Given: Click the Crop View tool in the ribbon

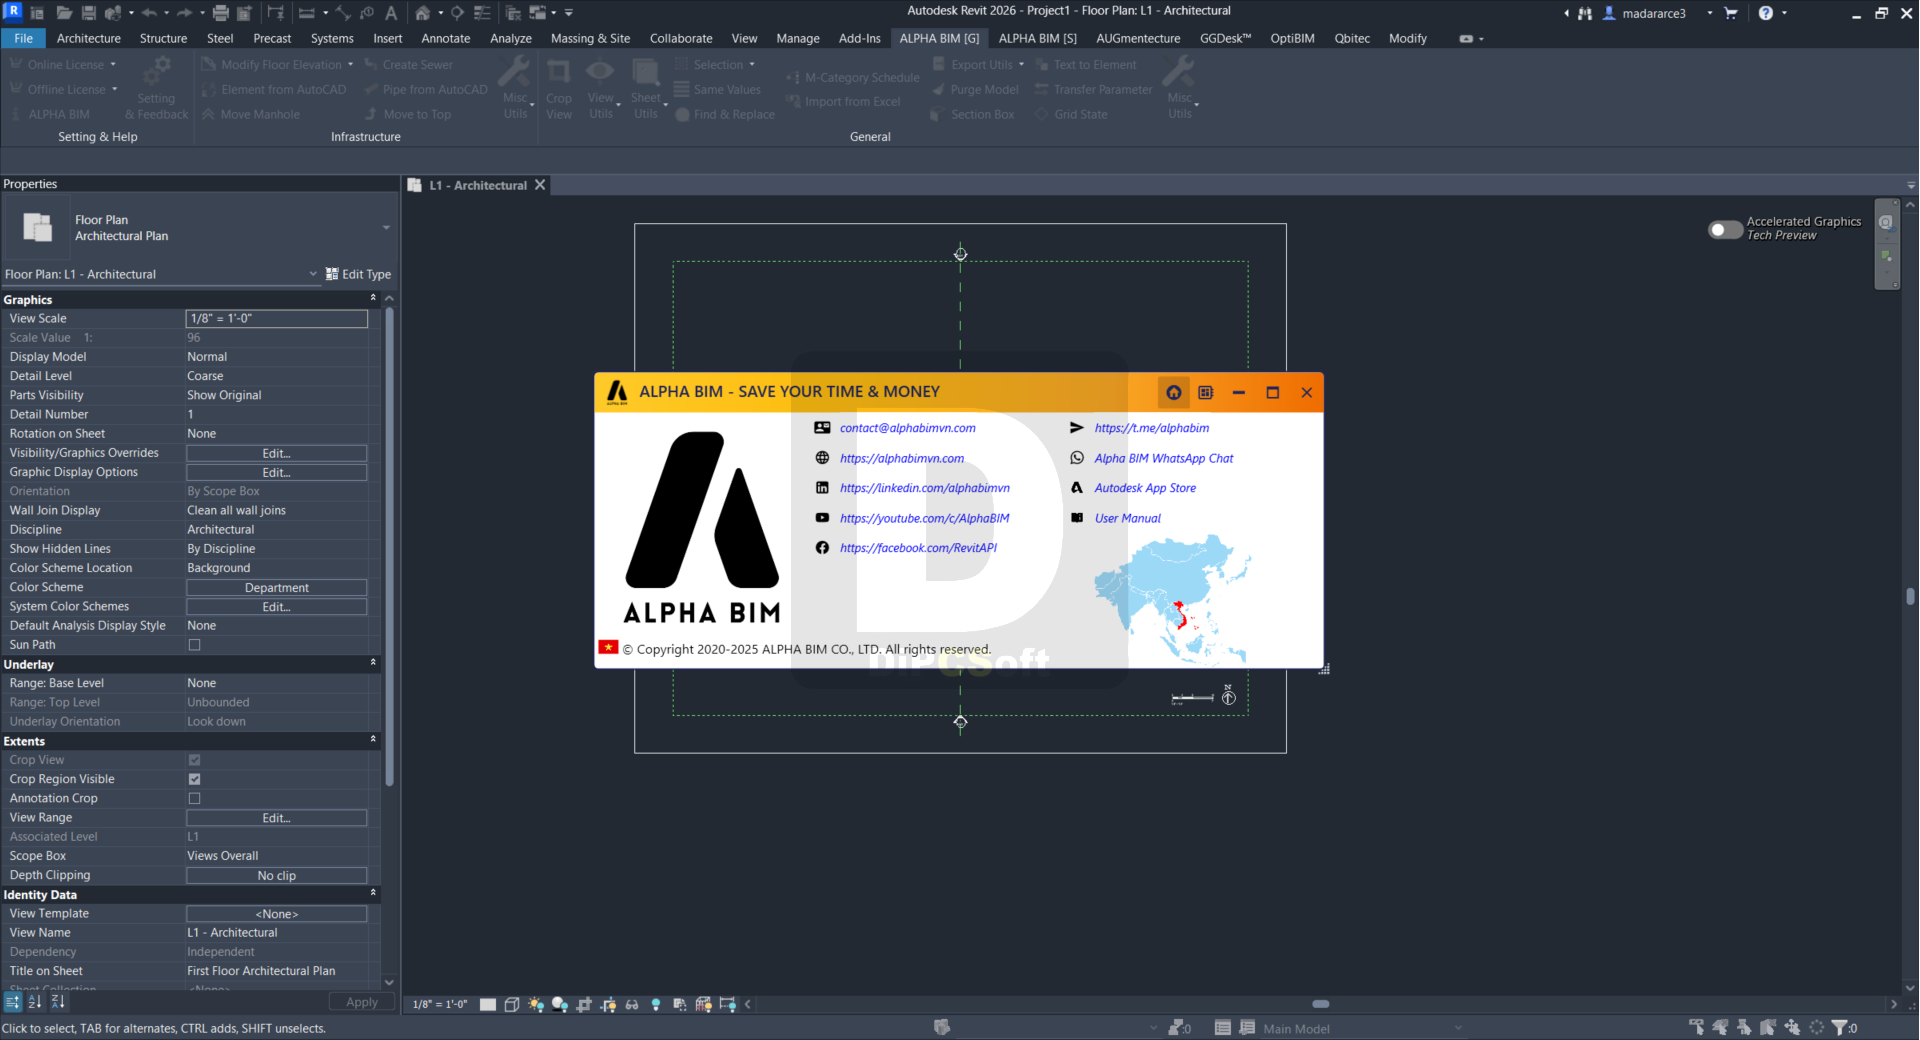Looking at the screenshot, I should 559,88.
